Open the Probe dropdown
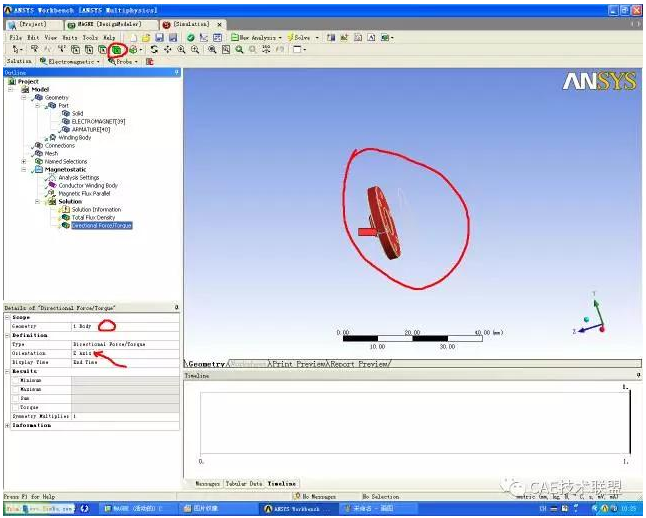The height and width of the screenshot is (518, 646). pyautogui.click(x=123, y=62)
